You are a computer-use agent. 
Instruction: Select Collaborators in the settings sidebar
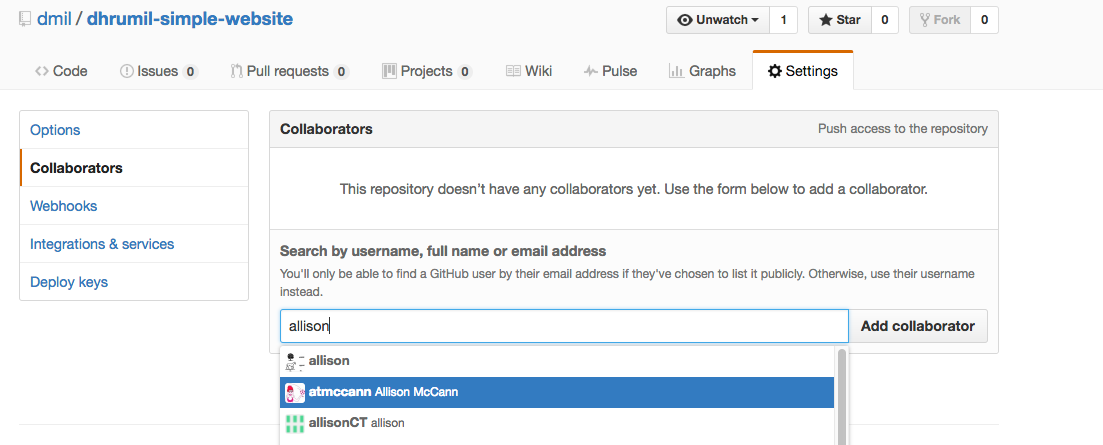pos(134,168)
